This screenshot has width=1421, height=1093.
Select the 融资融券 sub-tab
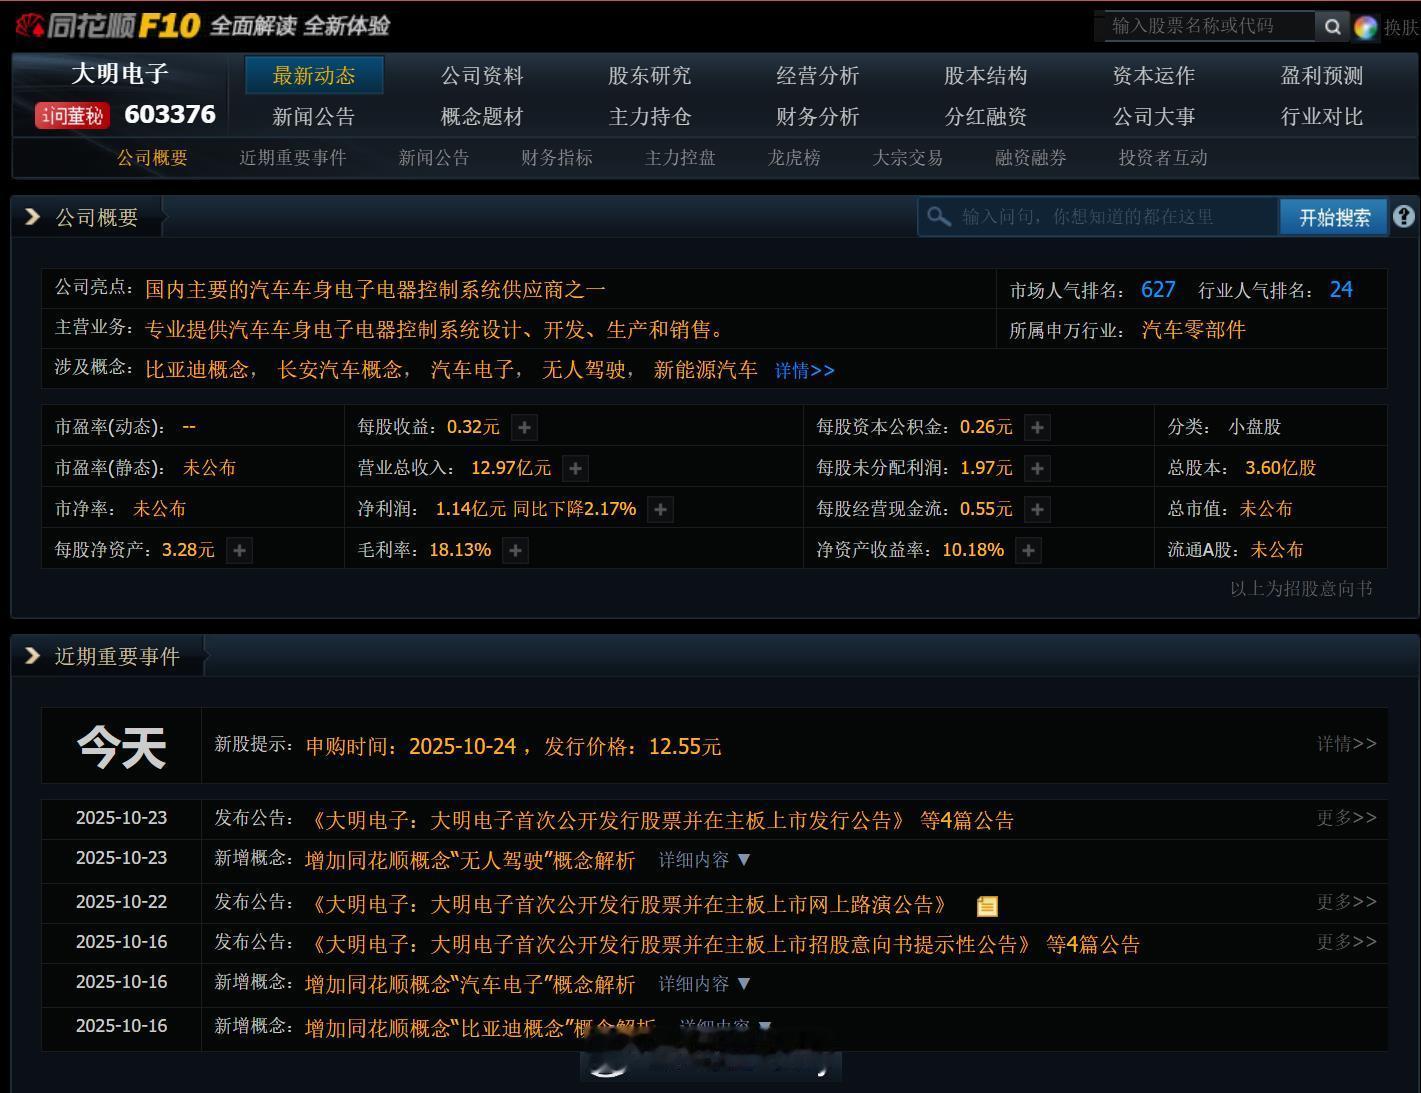pos(1031,158)
